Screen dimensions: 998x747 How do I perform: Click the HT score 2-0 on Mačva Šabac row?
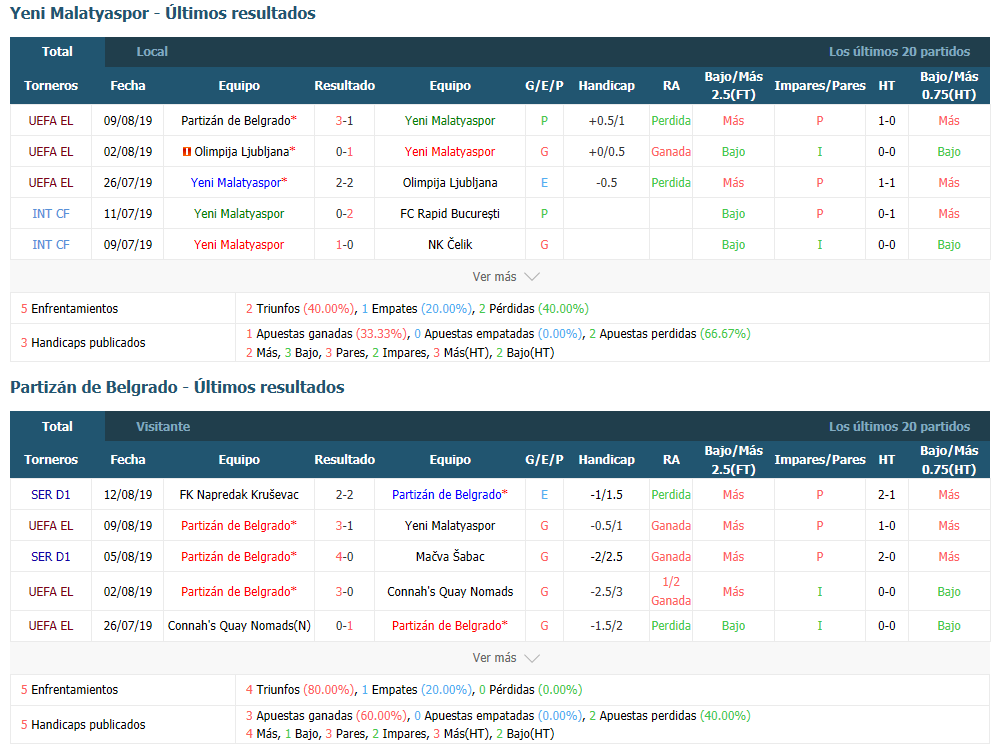(x=887, y=557)
